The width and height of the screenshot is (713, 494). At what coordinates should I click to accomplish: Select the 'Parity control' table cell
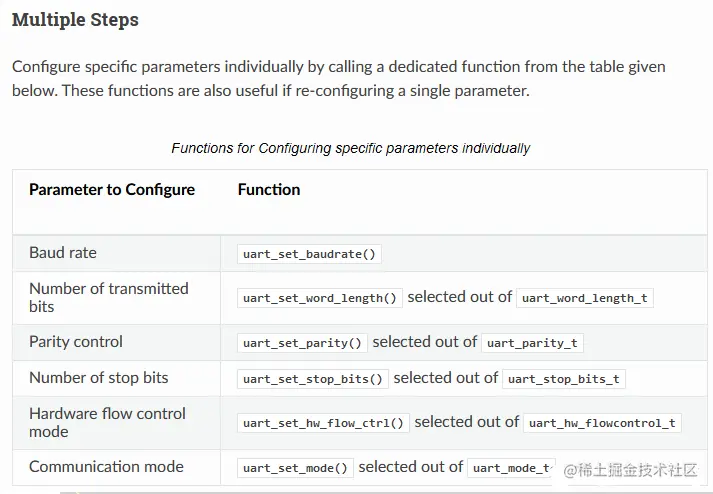76,342
